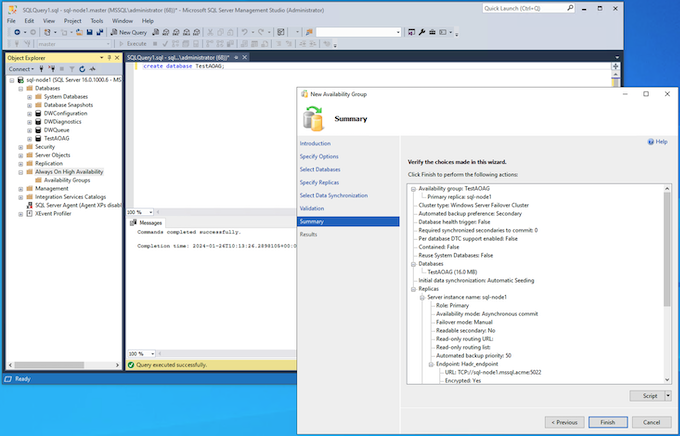Click the summary list vertical scrollbar thumb

(x=667, y=250)
